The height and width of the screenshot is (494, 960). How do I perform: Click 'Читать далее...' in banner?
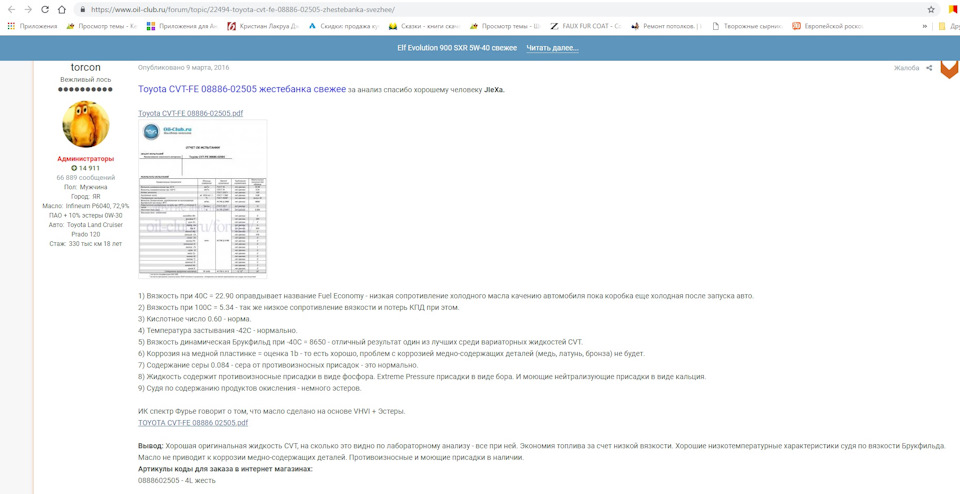(552, 48)
